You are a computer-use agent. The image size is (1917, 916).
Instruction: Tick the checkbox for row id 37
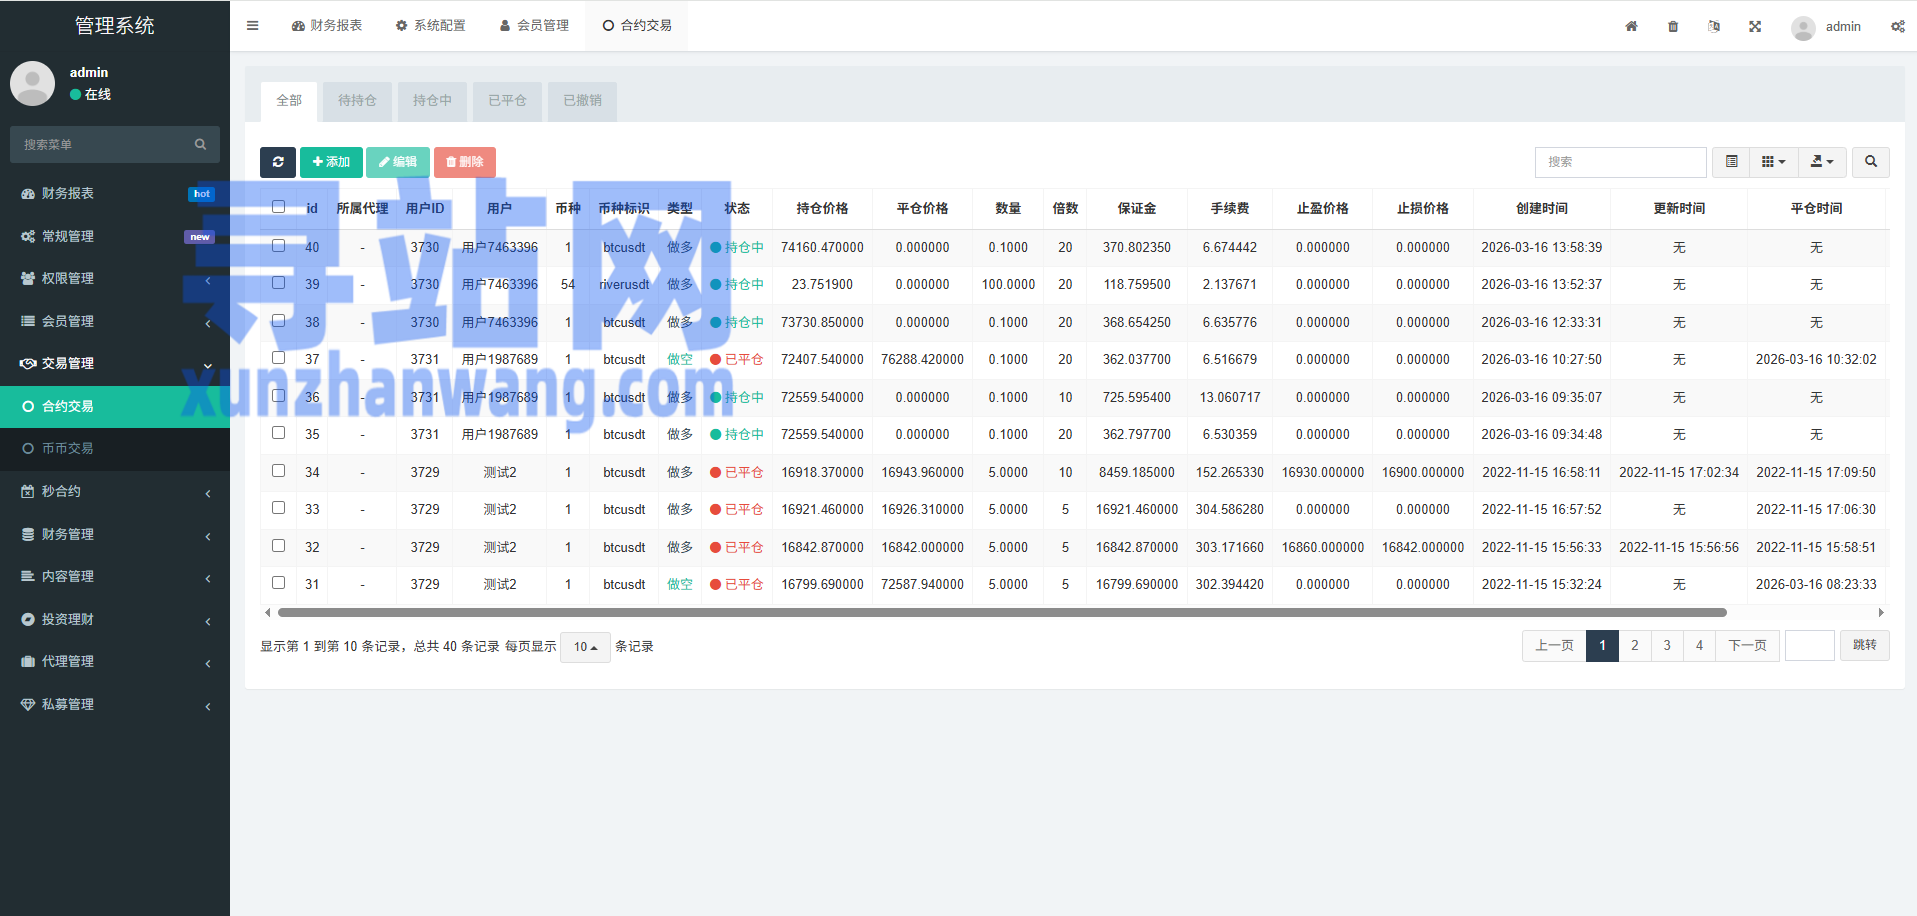pyautogui.click(x=279, y=358)
